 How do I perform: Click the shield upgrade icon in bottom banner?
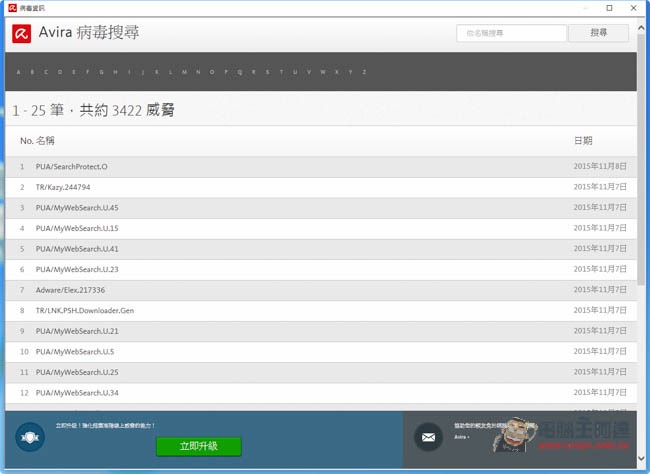[x=30, y=437]
